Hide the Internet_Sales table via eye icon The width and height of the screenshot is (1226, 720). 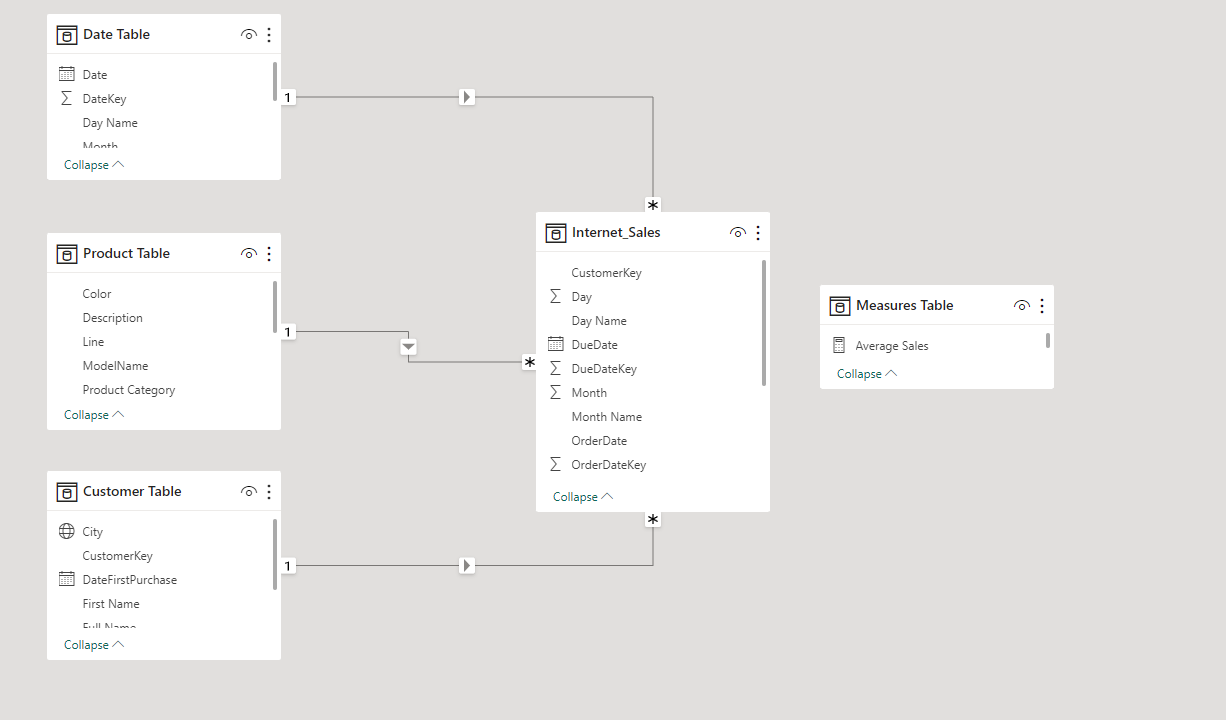[x=738, y=233]
